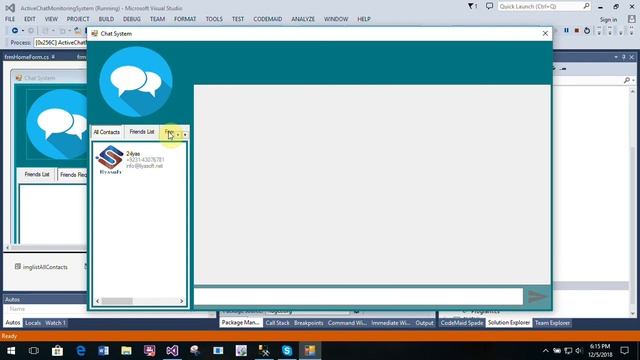Open the TEAM menu

(x=157, y=19)
